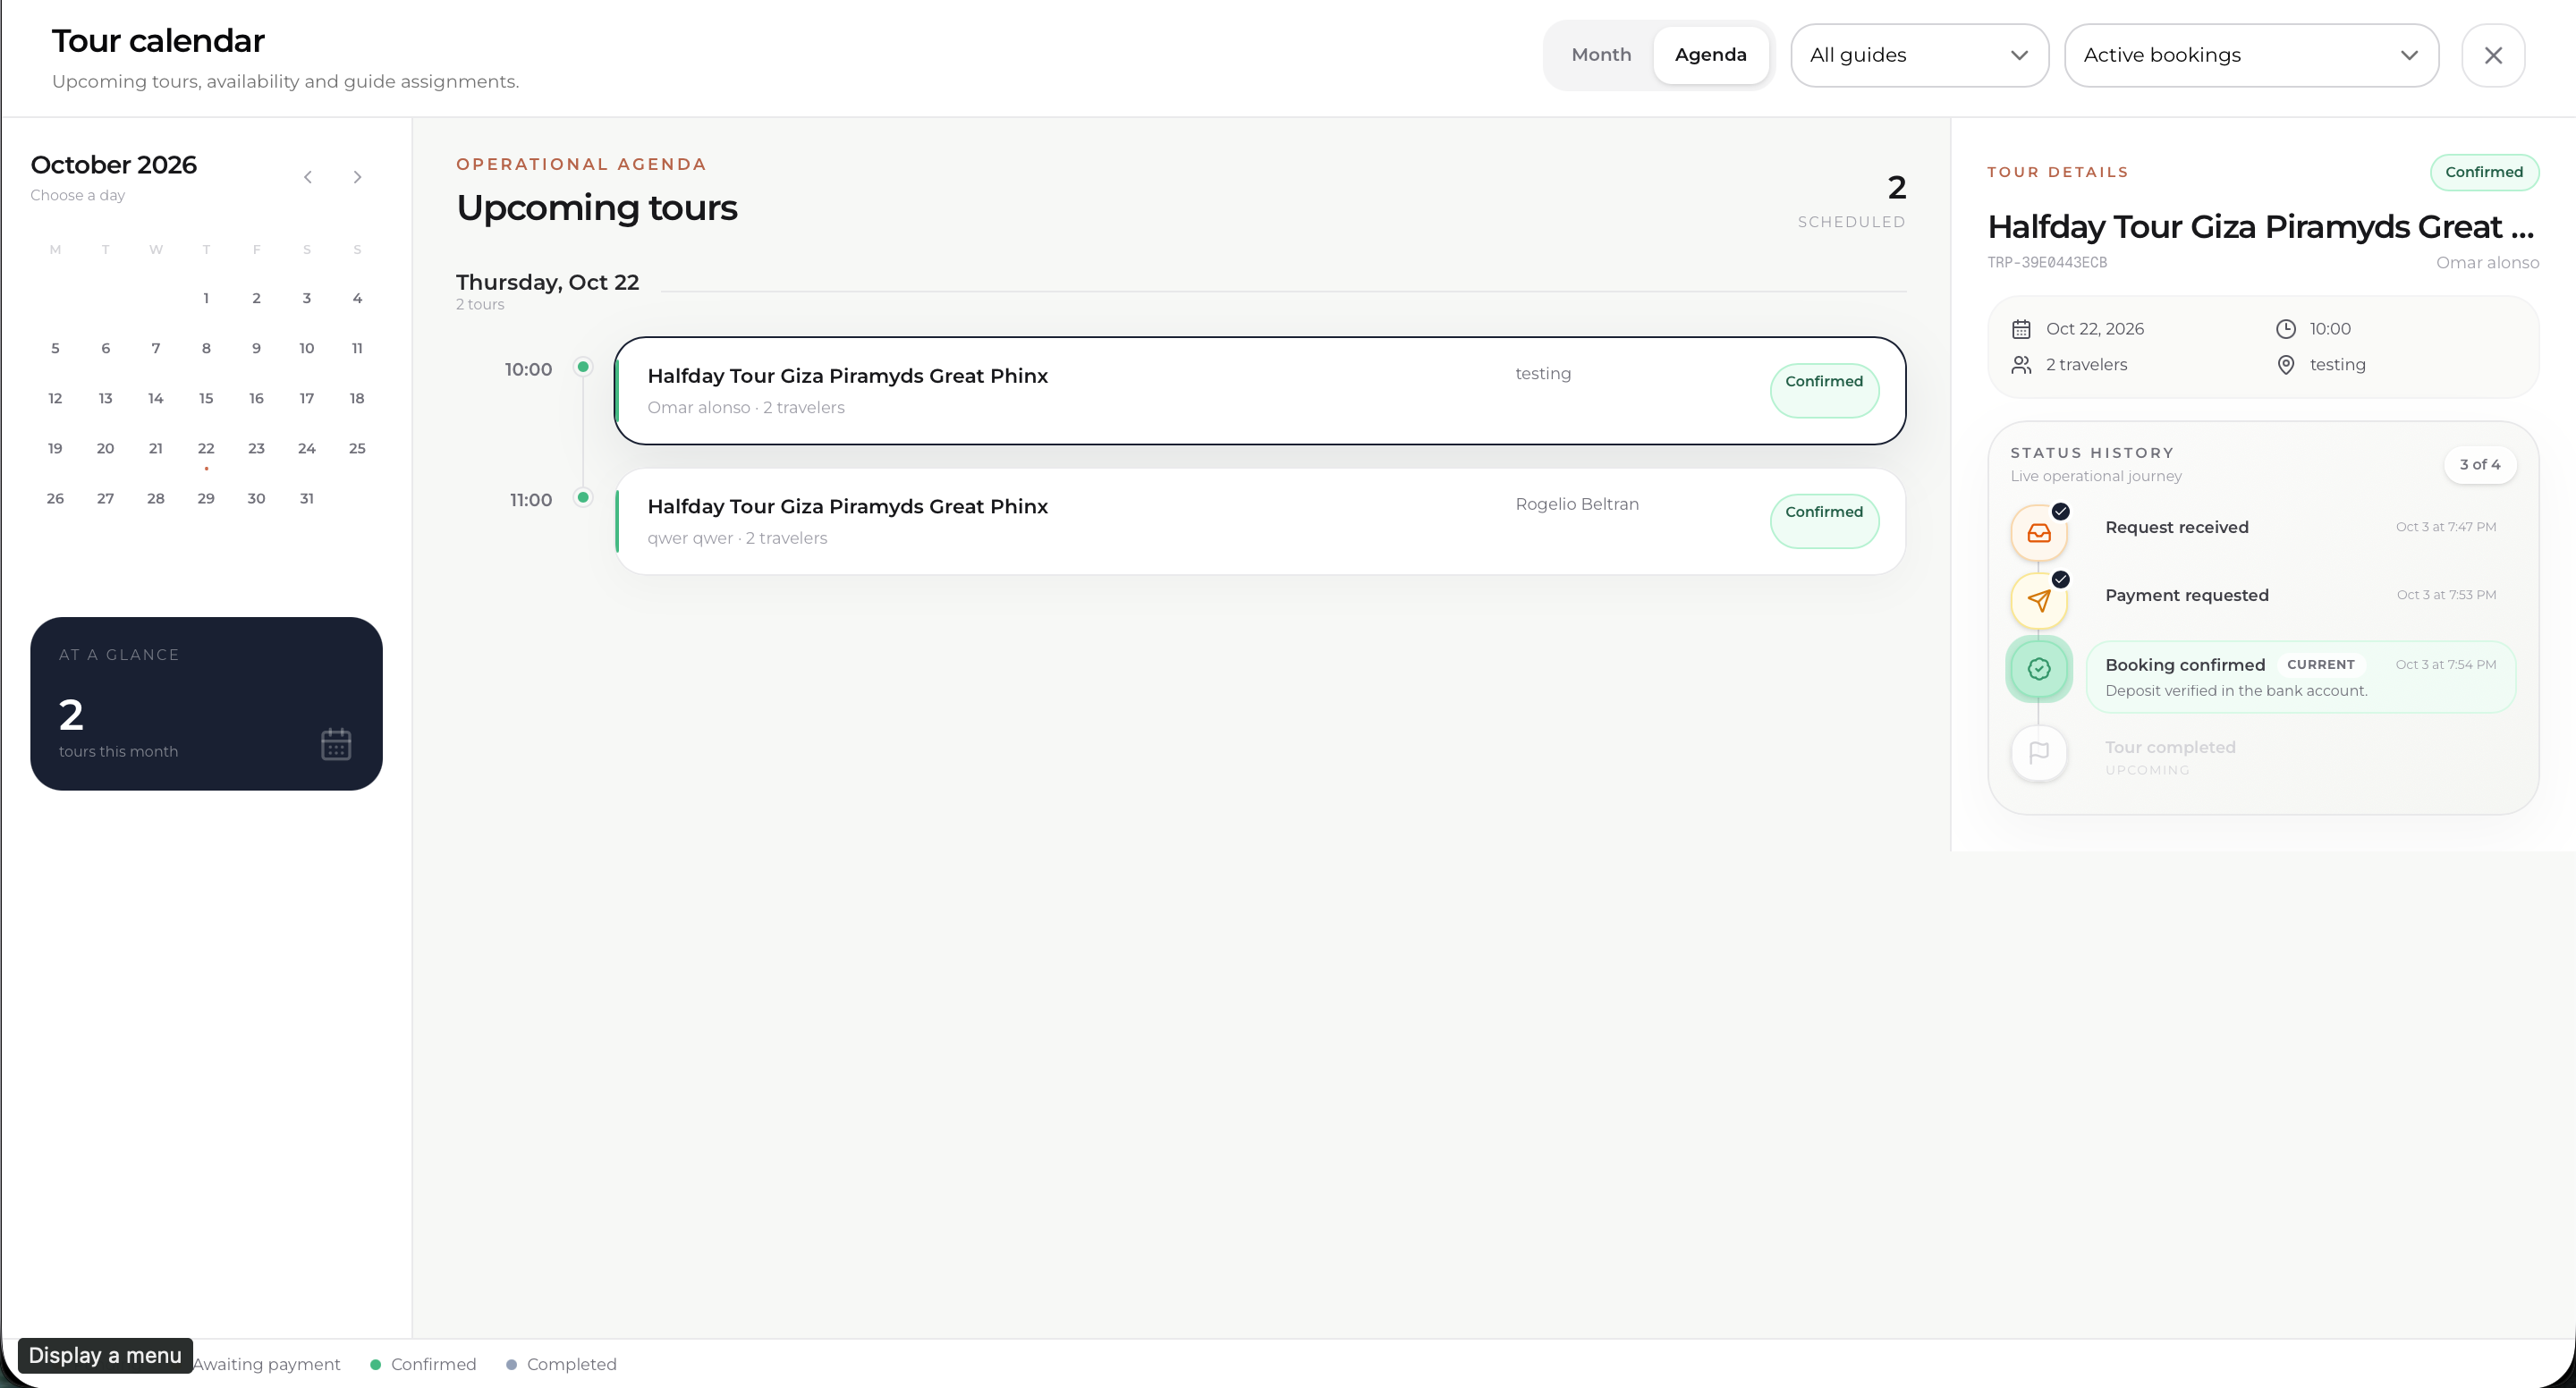Click the calendar icon in At a Glance card
Viewport: 2576px width, 1388px height.
click(336, 744)
